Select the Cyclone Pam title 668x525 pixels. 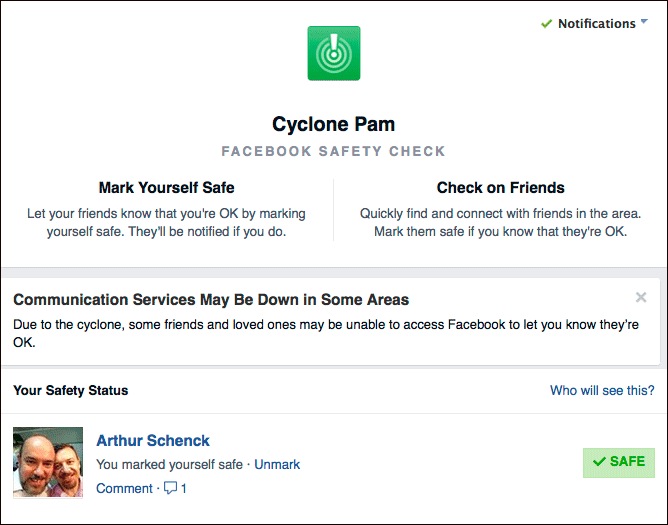[x=334, y=125]
